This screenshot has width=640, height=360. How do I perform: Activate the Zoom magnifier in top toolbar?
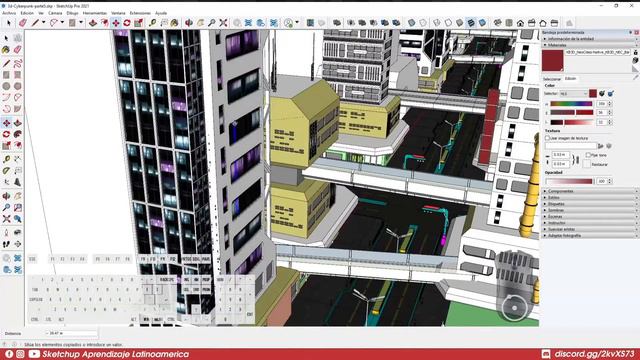tap(212, 23)
